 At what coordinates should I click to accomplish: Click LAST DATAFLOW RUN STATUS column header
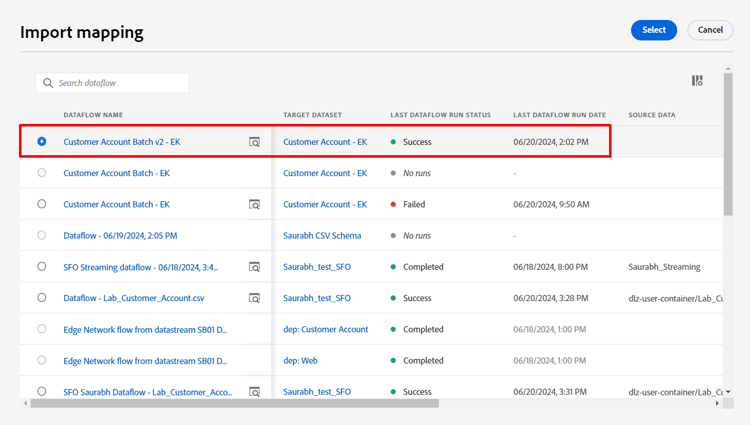click(441, 115)
